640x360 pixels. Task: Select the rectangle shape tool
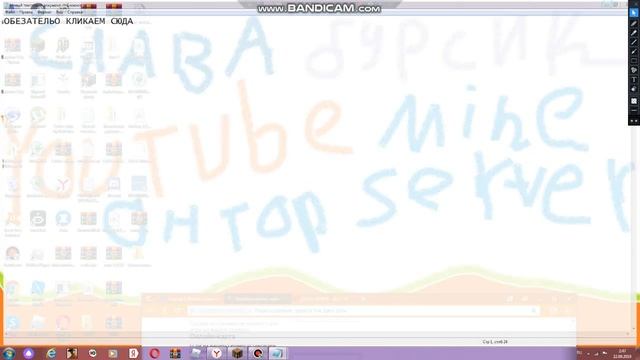coord(634,61)
